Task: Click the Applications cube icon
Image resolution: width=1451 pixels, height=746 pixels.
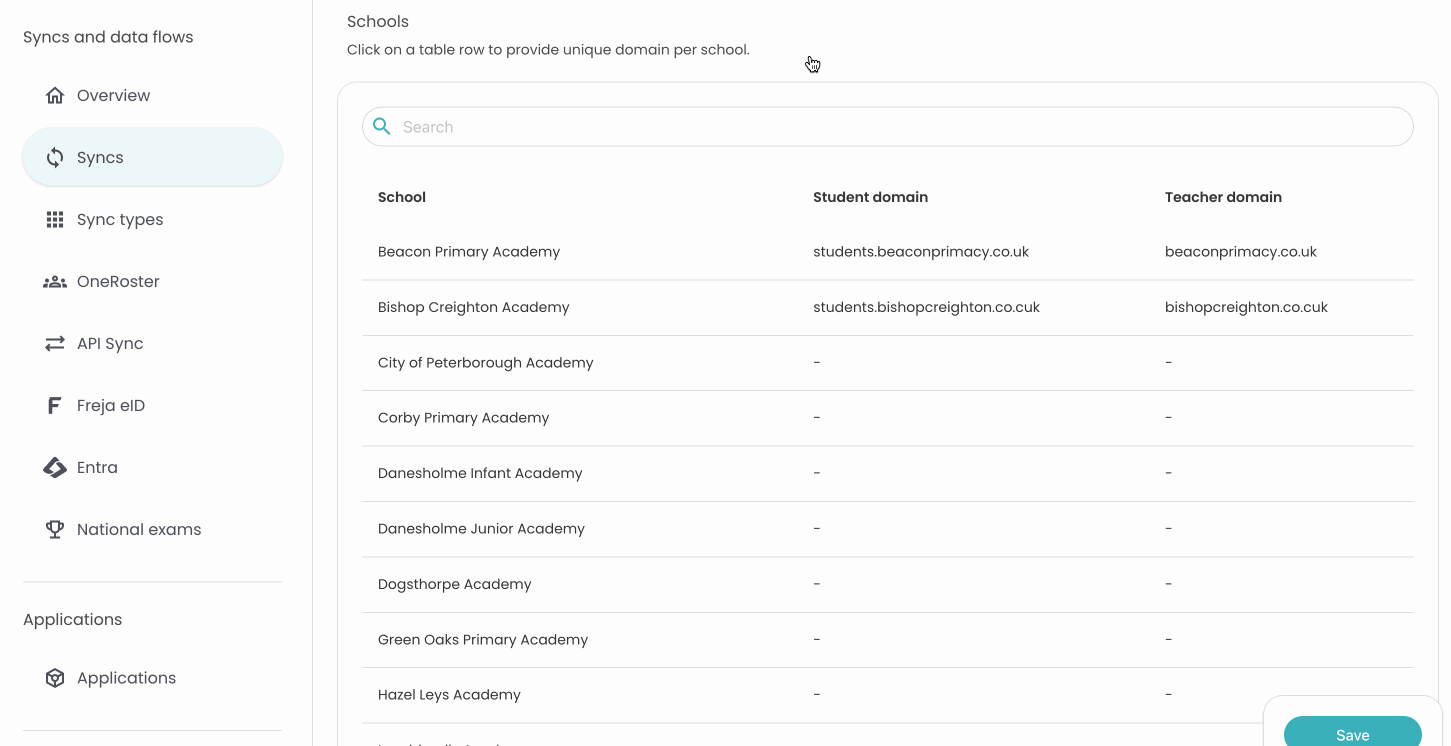Action: [55, 678]
